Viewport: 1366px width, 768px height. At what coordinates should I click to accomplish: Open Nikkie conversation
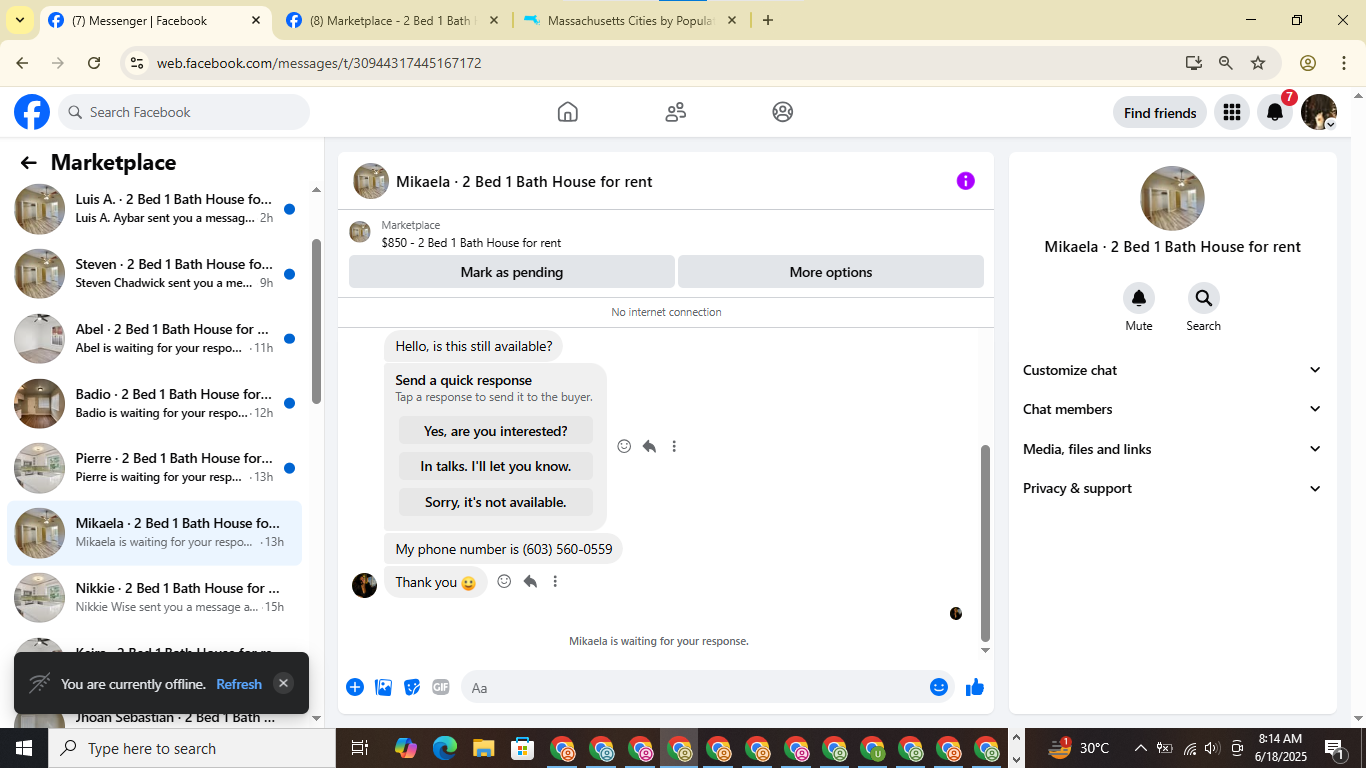(x=155, y=598)
